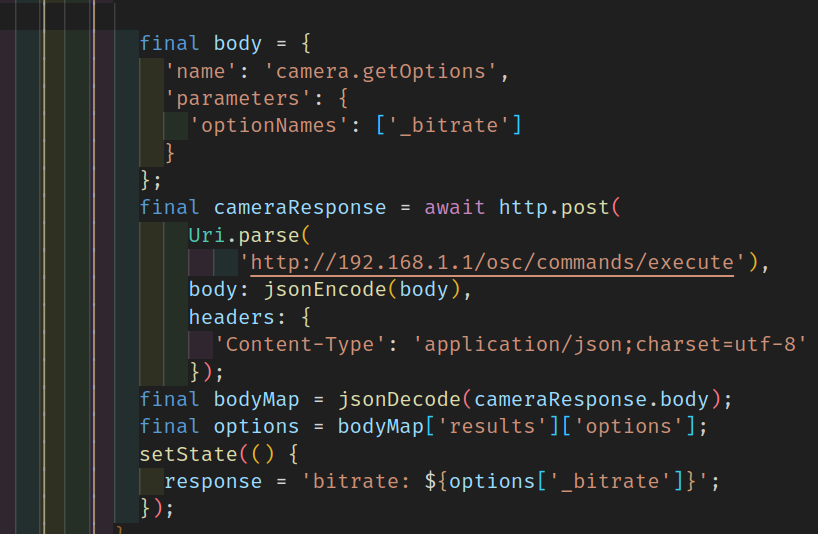This screenshot has width=818, height=534.
Task: Click setState call
Action: pos(188,454)
